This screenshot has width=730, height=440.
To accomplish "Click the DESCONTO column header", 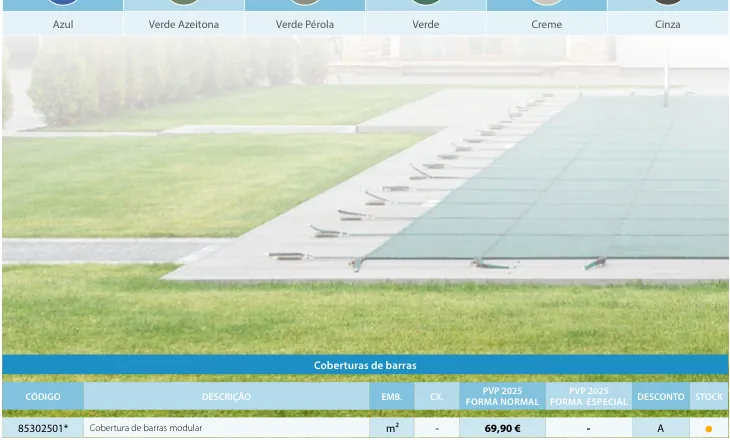I will click(661, 397).
